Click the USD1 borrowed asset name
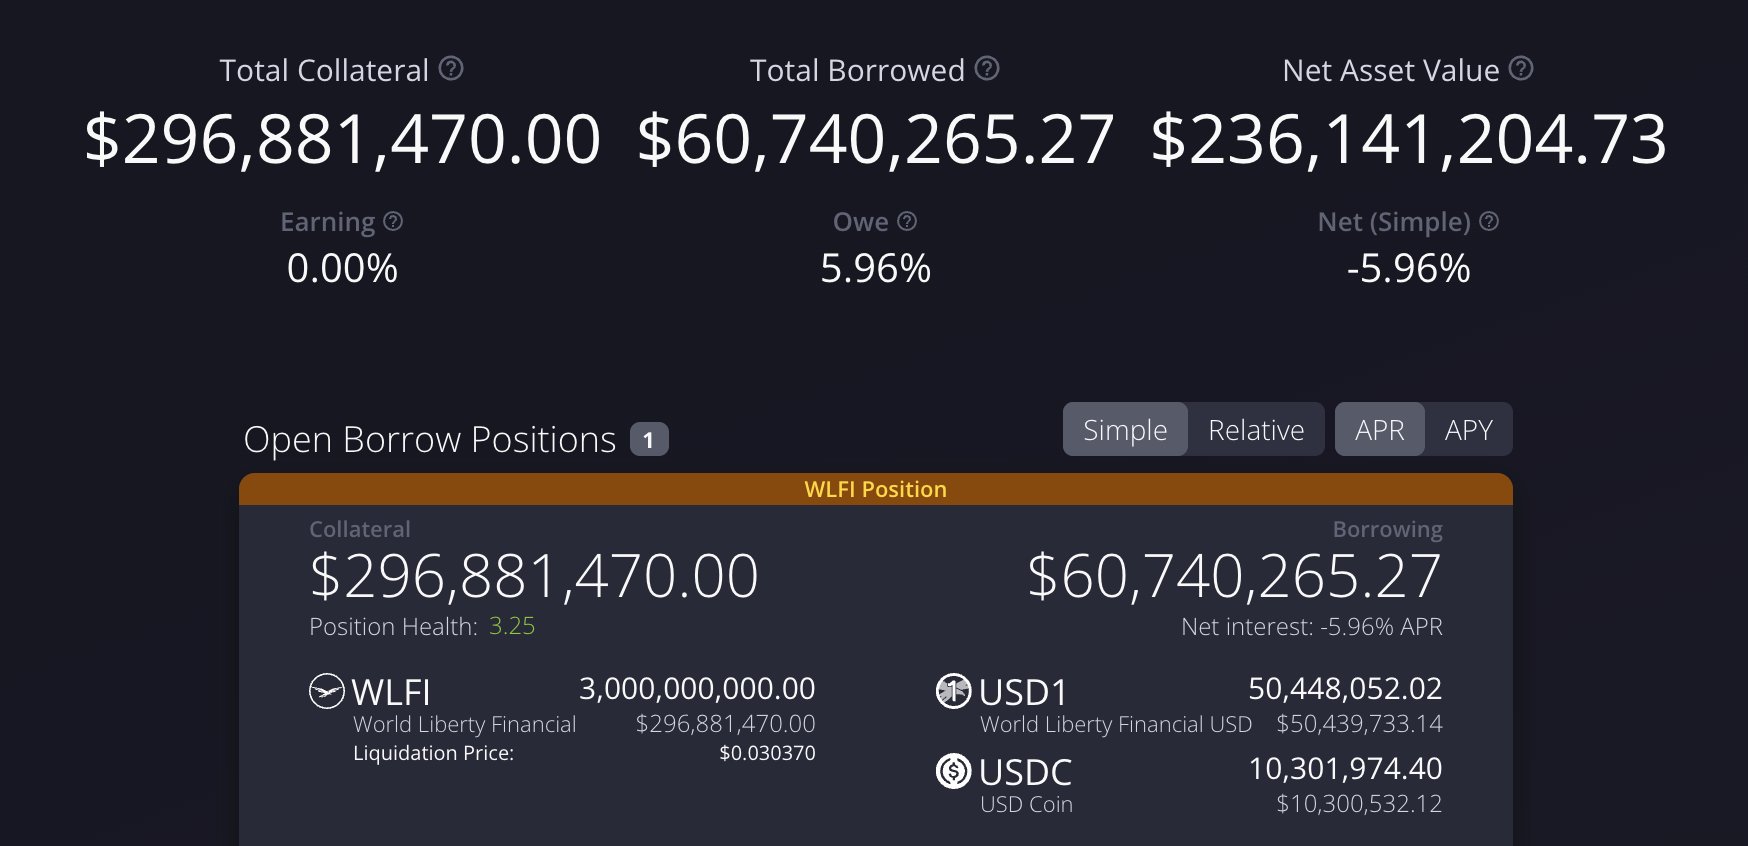 click(x=1024, y=692)
